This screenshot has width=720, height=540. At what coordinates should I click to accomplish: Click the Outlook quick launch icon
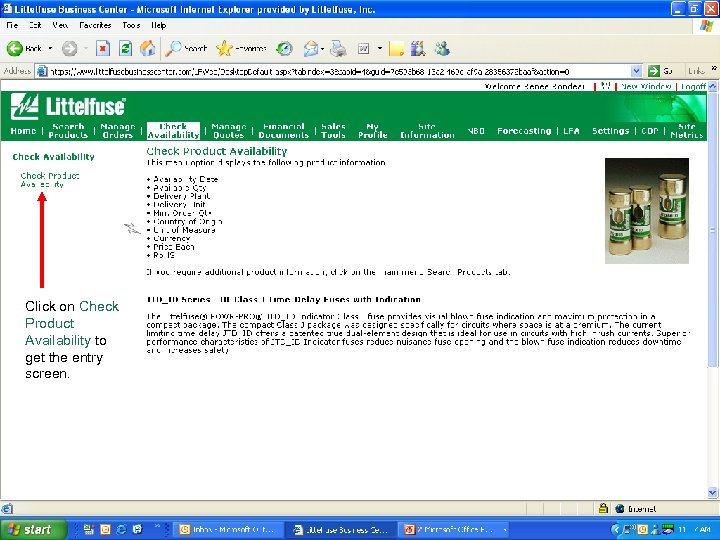(105, 529)
